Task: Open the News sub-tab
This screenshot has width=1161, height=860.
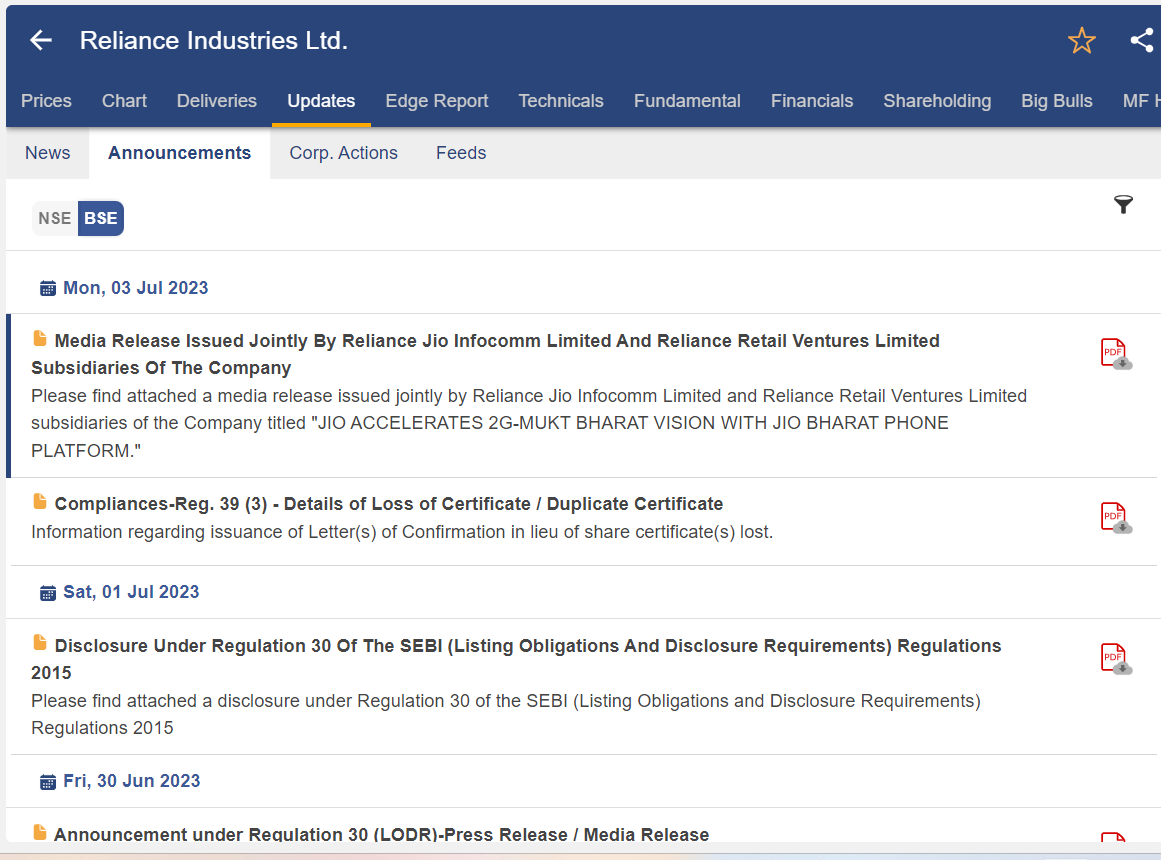Action: (47, 153)
